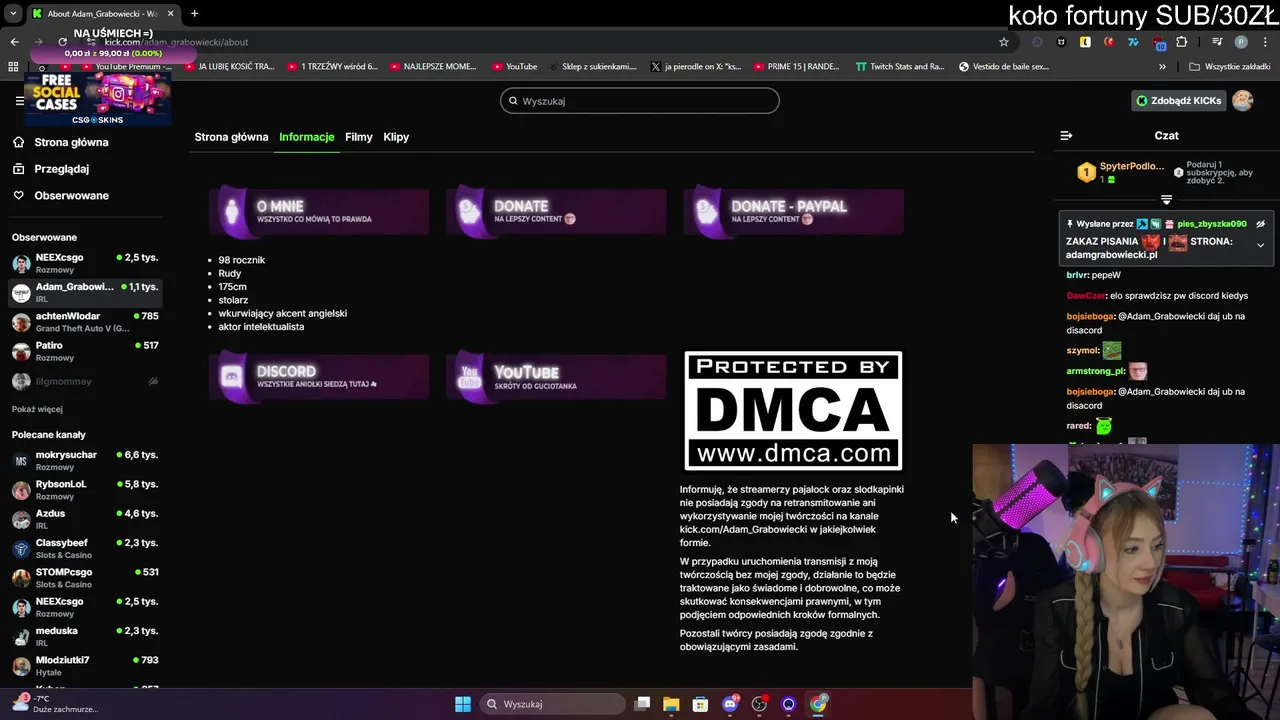The image size is (1280, 720).
Task: Expand the pinned chat message chevron
Action: point(1260,245)
